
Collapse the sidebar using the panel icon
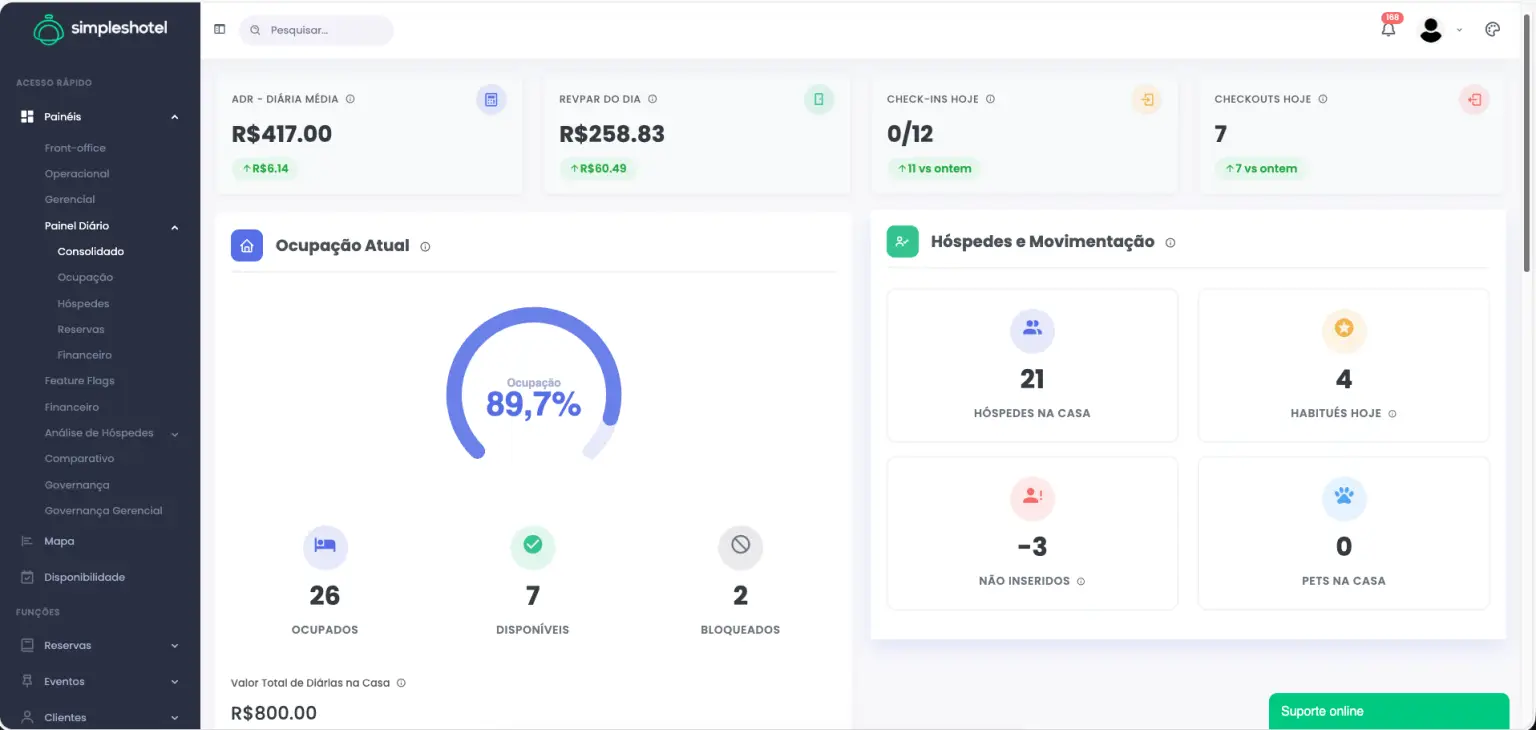tap(219, 29)
